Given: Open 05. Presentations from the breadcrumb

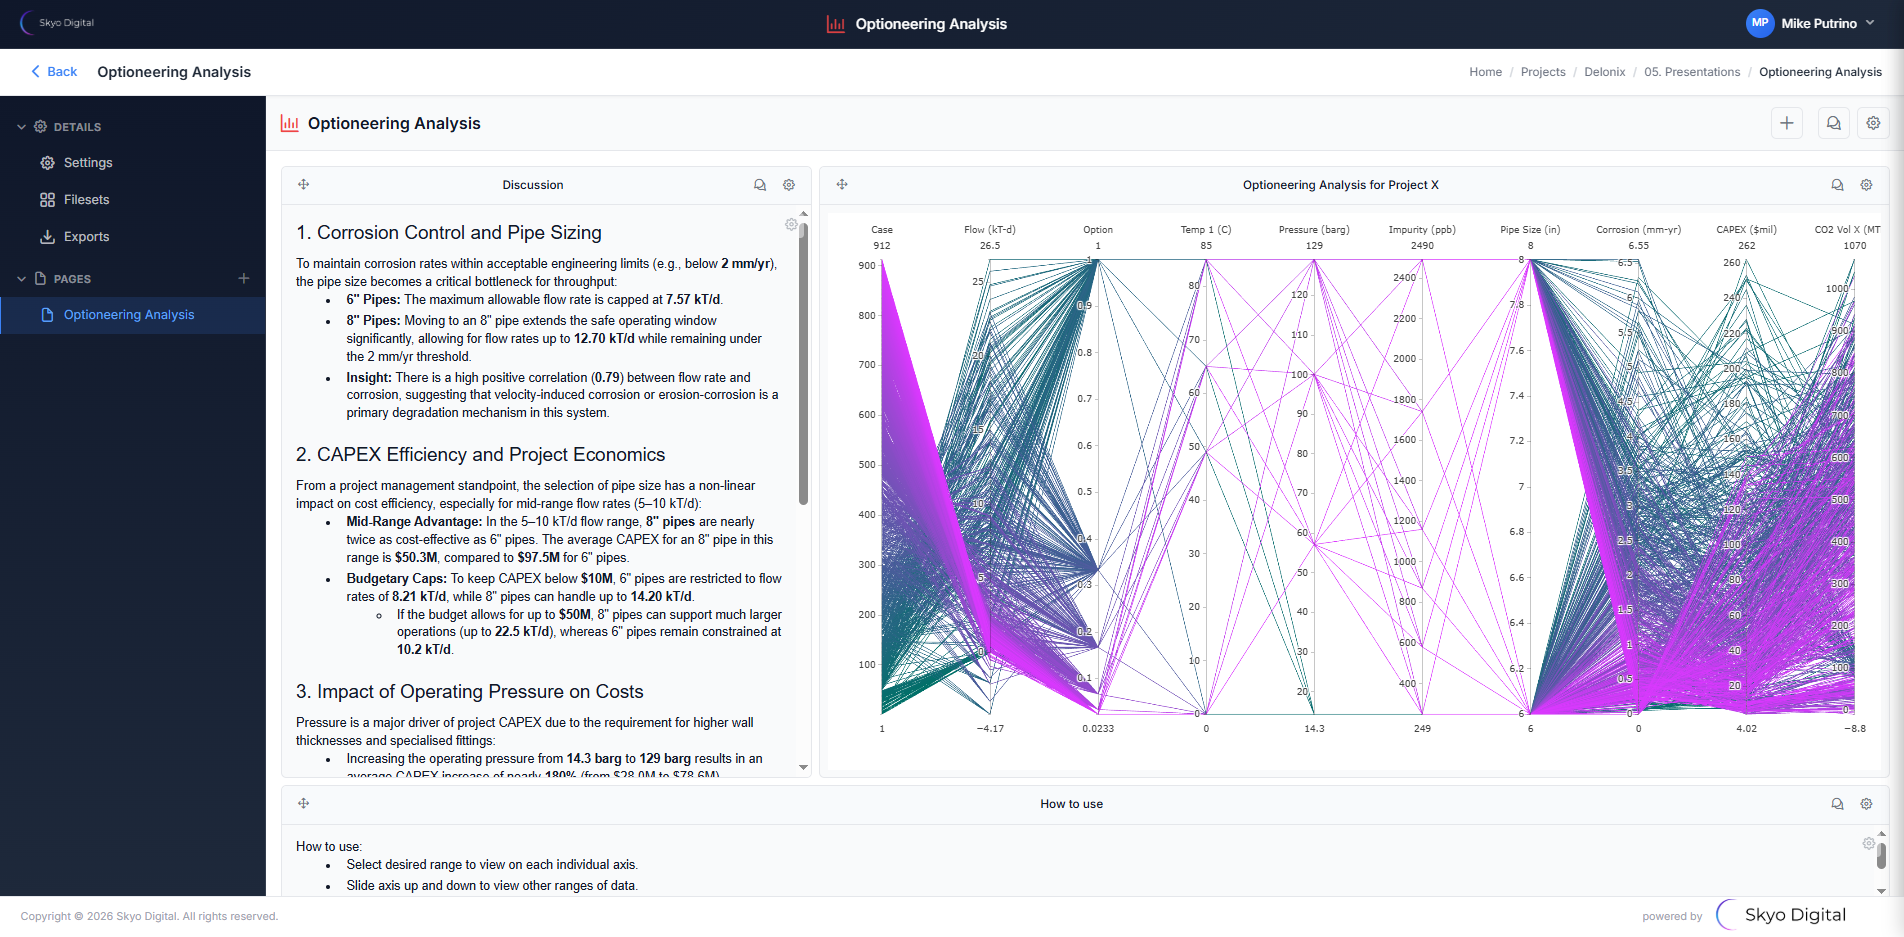Looking at the screenshot, I should point(1692,71).
